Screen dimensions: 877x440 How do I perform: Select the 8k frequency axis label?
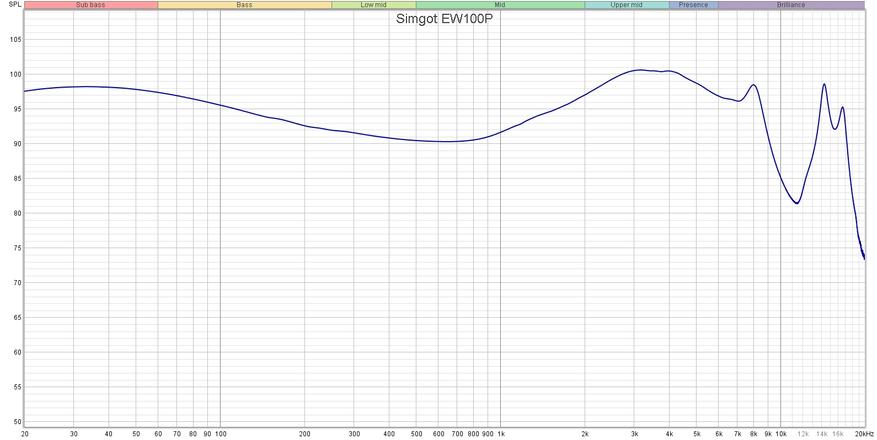point(753,434)
